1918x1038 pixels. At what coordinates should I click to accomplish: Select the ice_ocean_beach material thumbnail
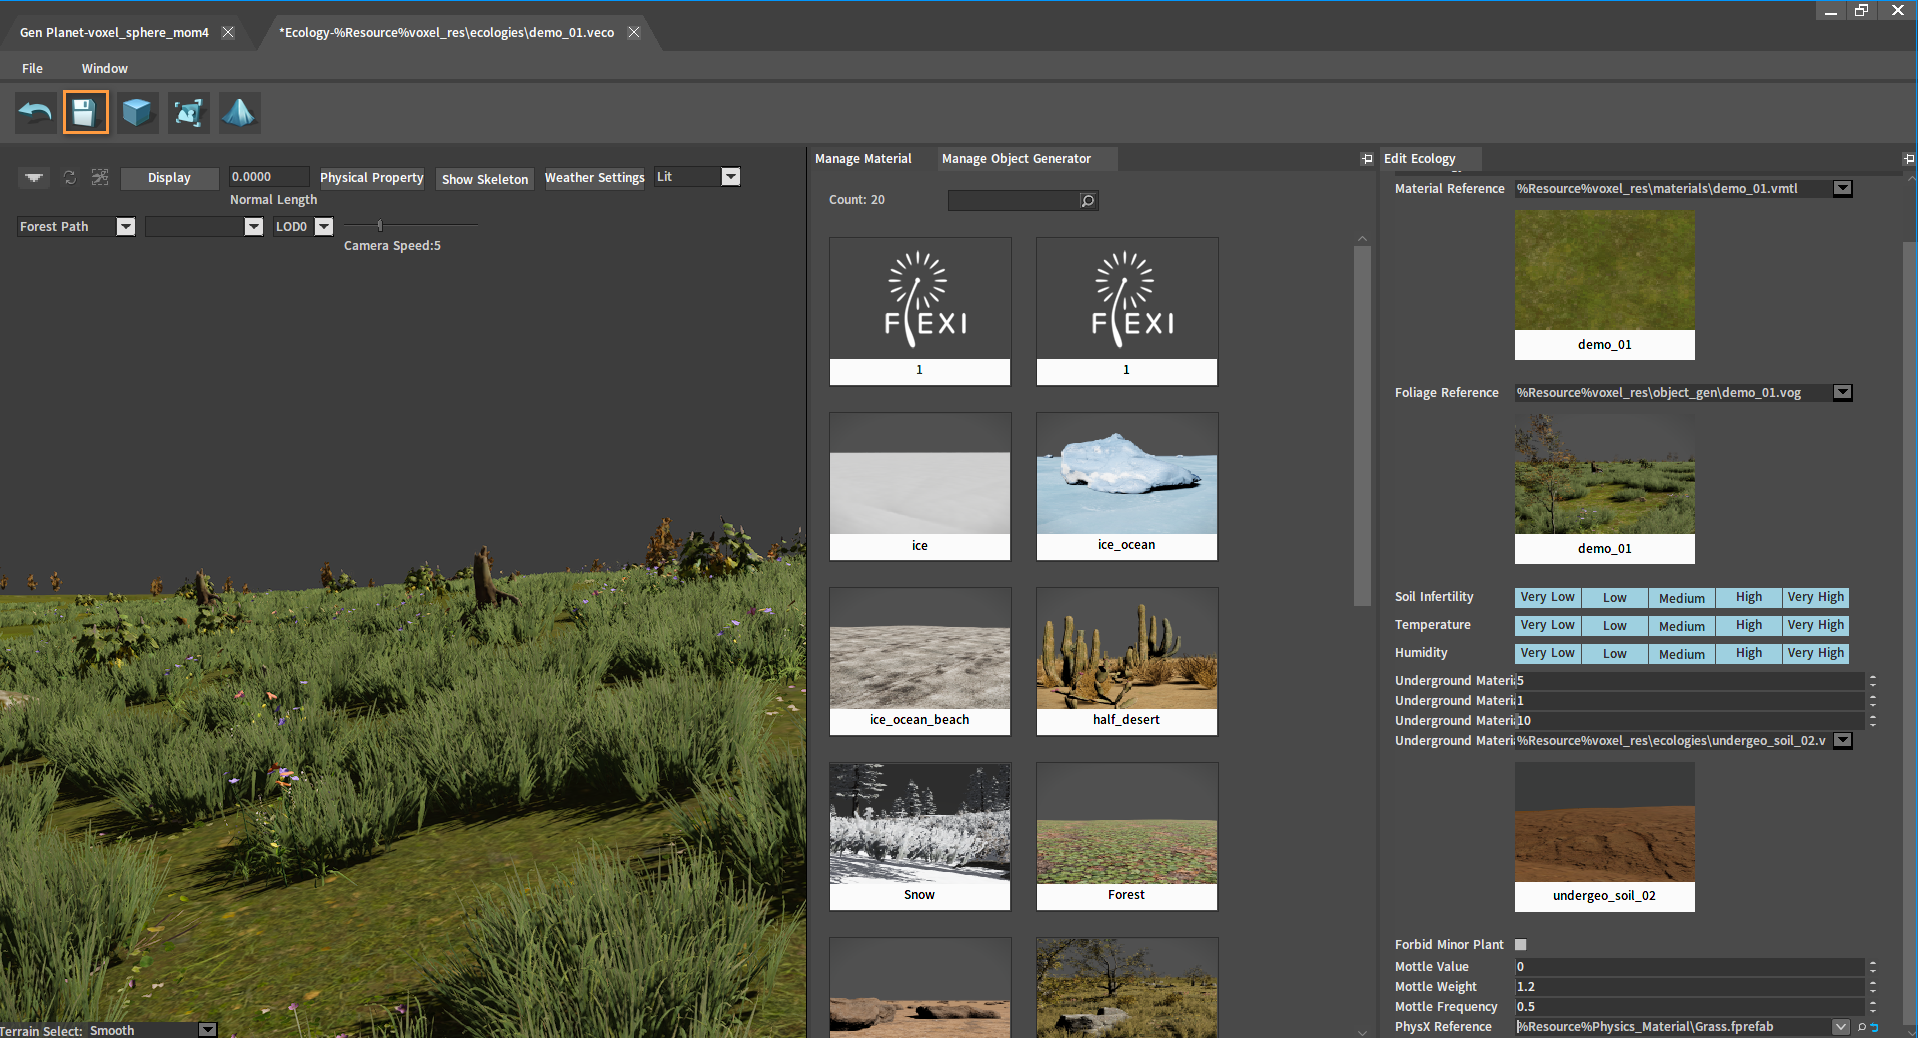920,661
